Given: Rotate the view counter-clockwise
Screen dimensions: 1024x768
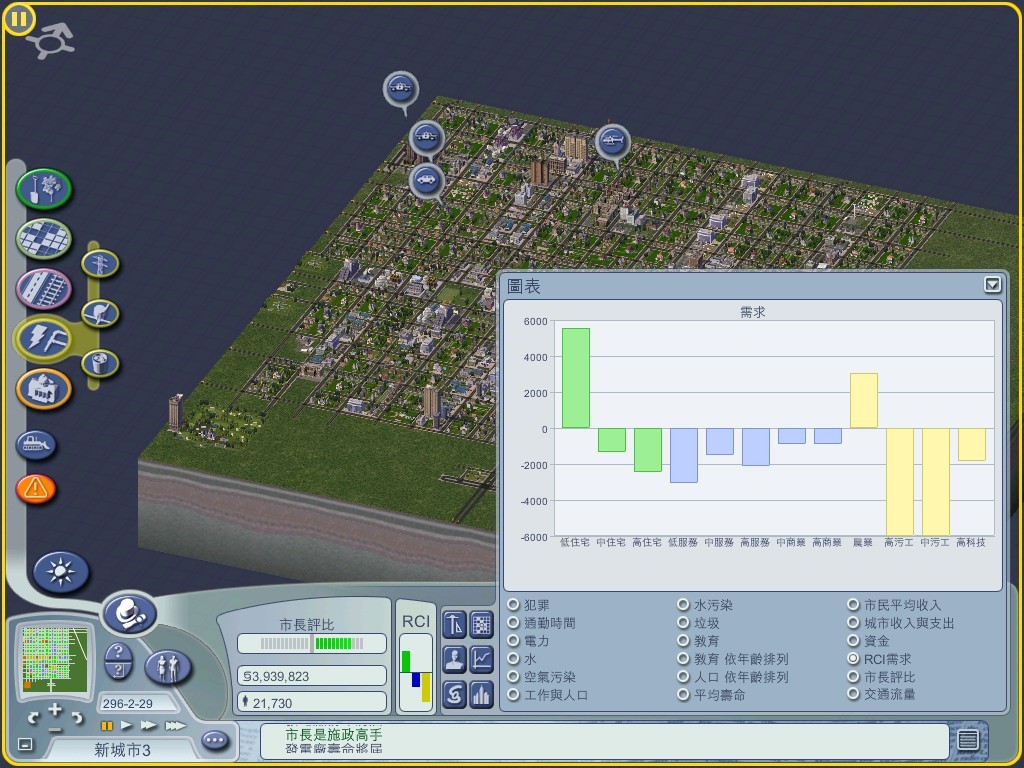Looking at the screenshot, I should pyautogui.click(x=33, y=718).
